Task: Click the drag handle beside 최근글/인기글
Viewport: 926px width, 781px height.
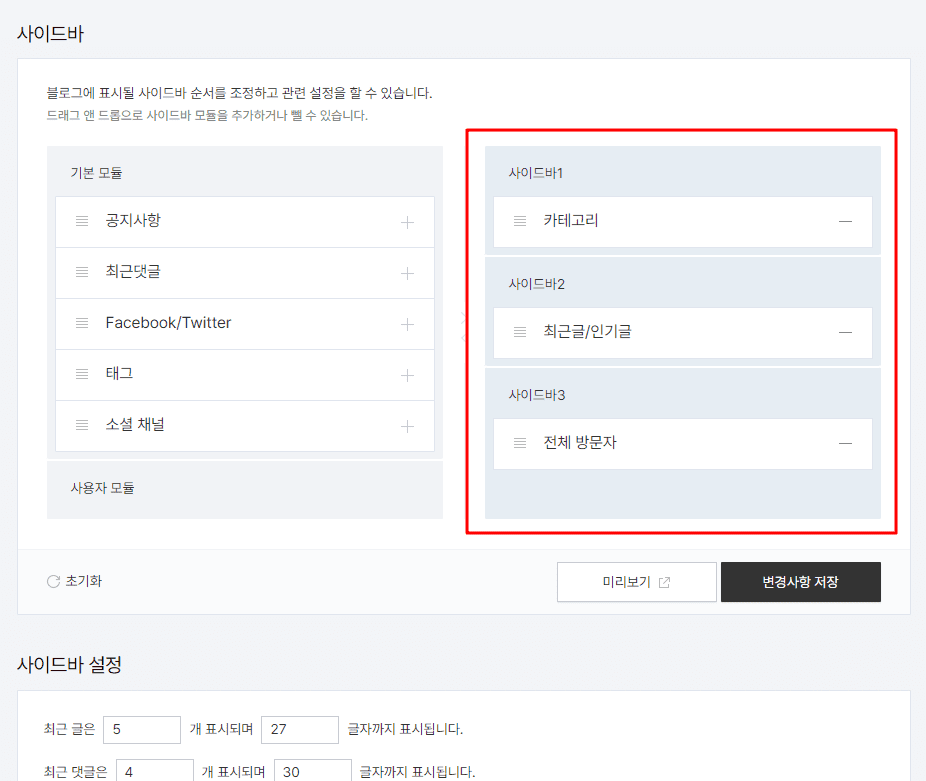Action: pos(519,332)
